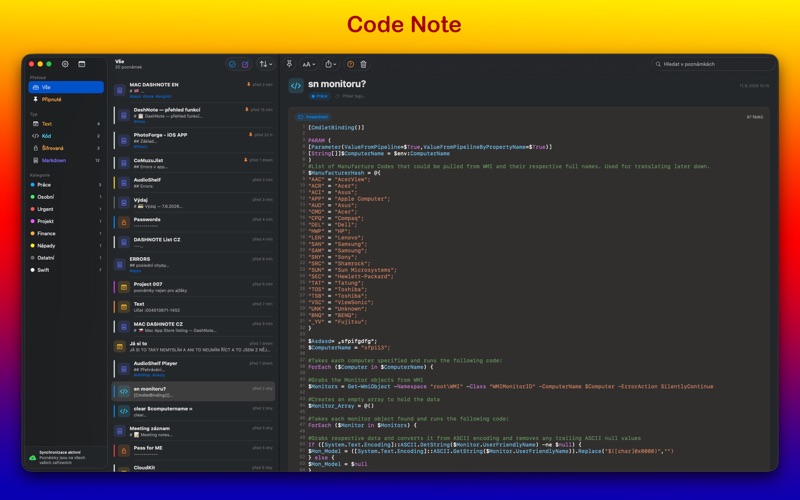Select the 'Osobní' category

[66, 197]
